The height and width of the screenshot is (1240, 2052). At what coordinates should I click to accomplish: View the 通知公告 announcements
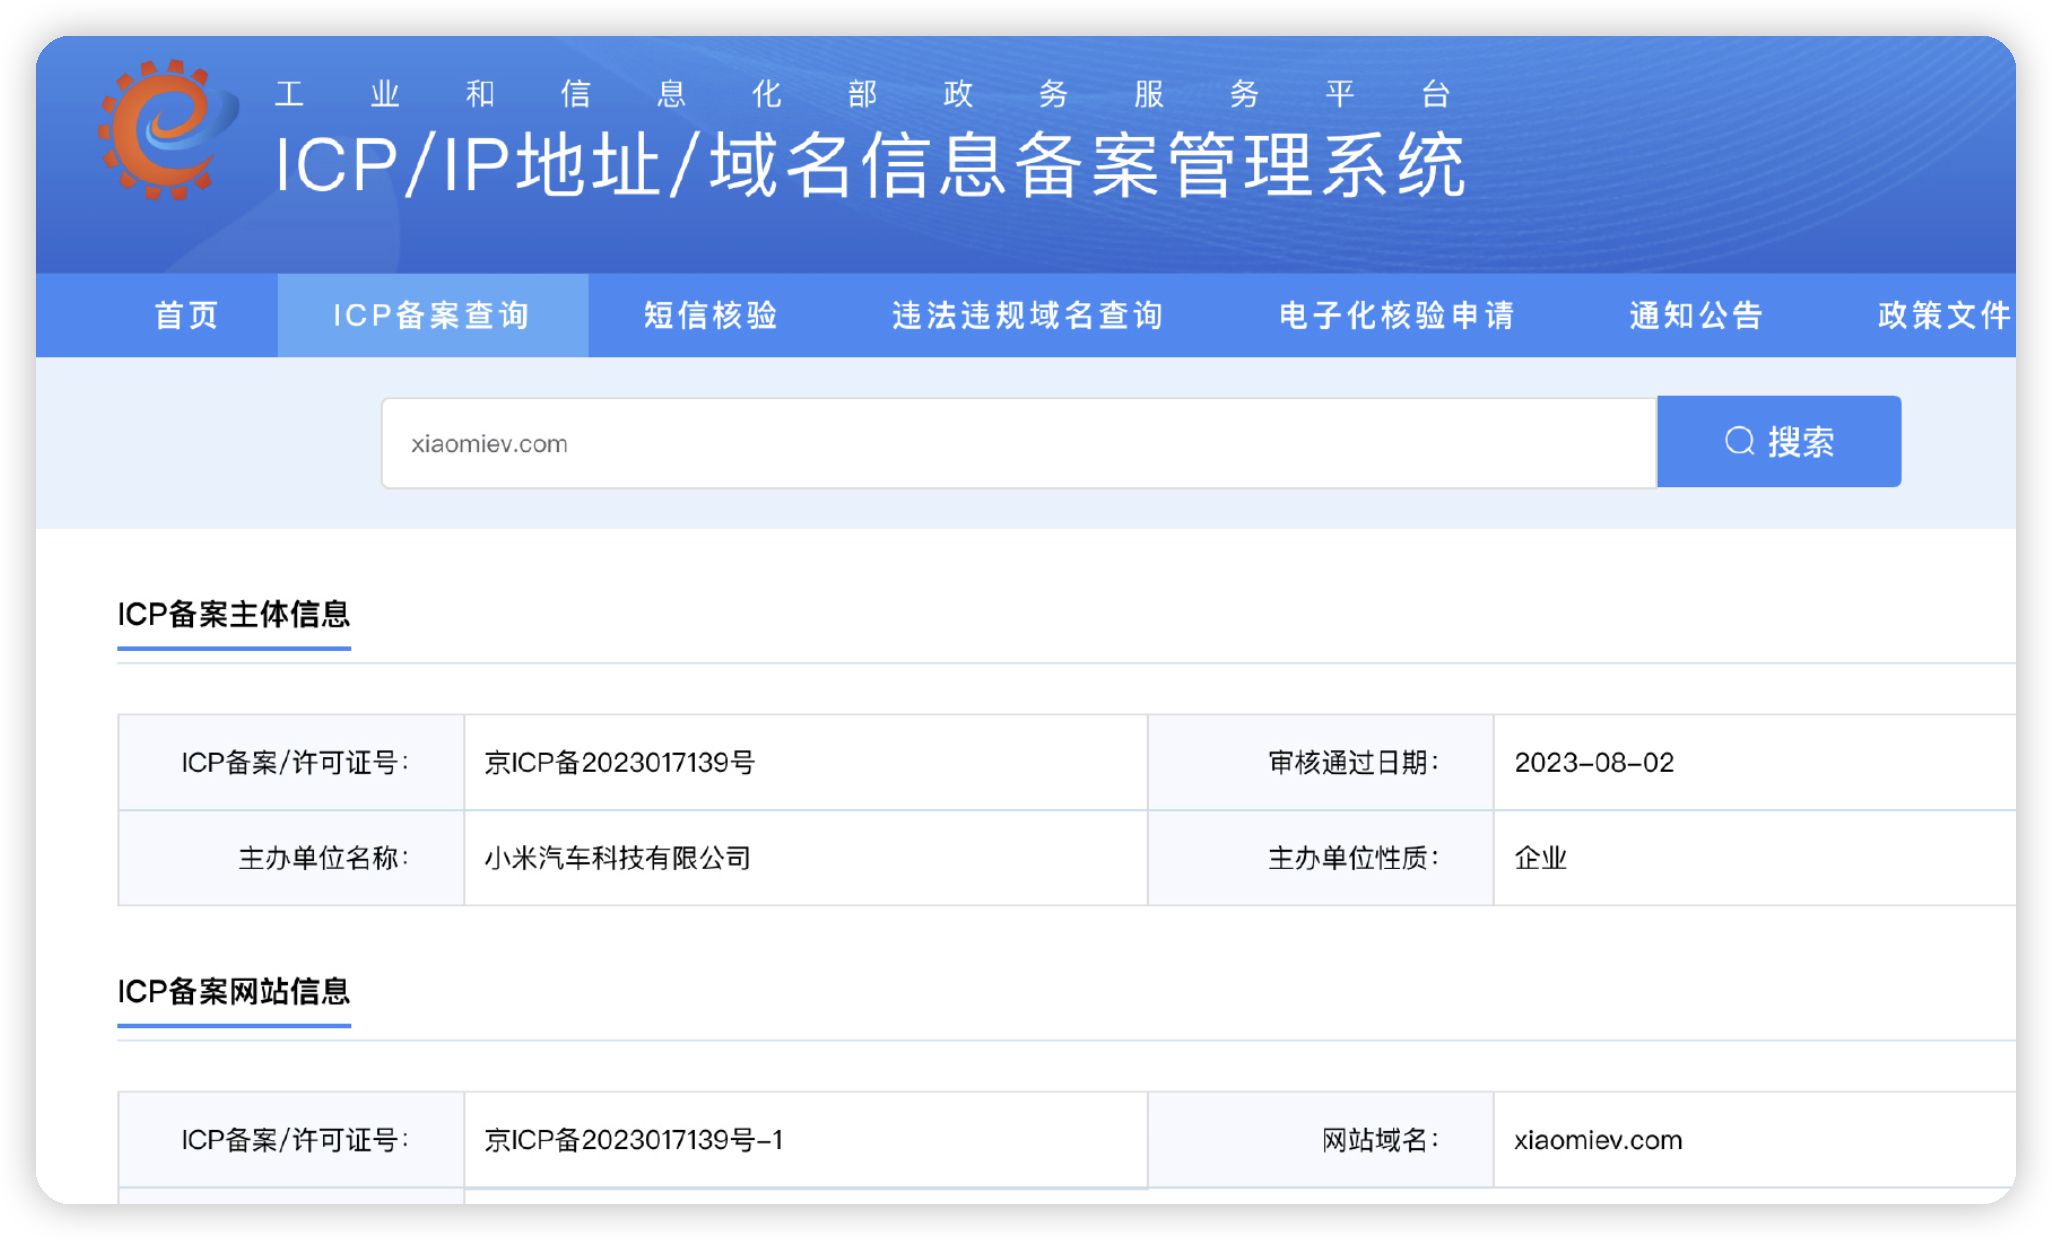click(1695, 315)
